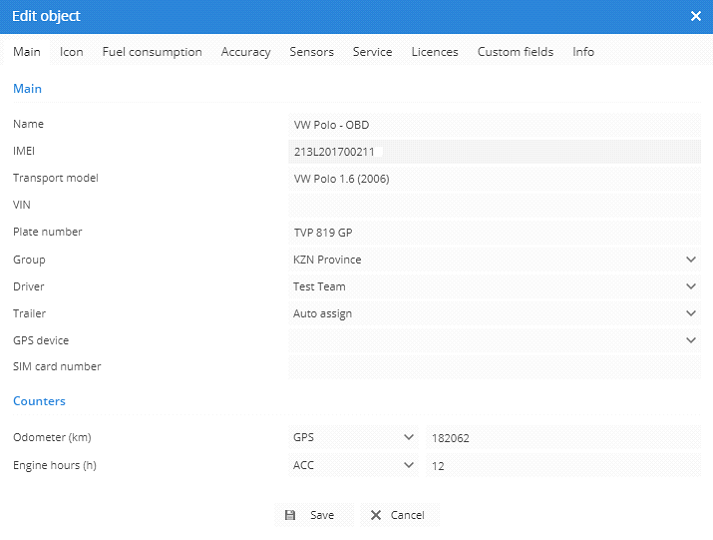Go to the Accuracy tab
This screenshot has width=713, height=540.
(246, 52)
